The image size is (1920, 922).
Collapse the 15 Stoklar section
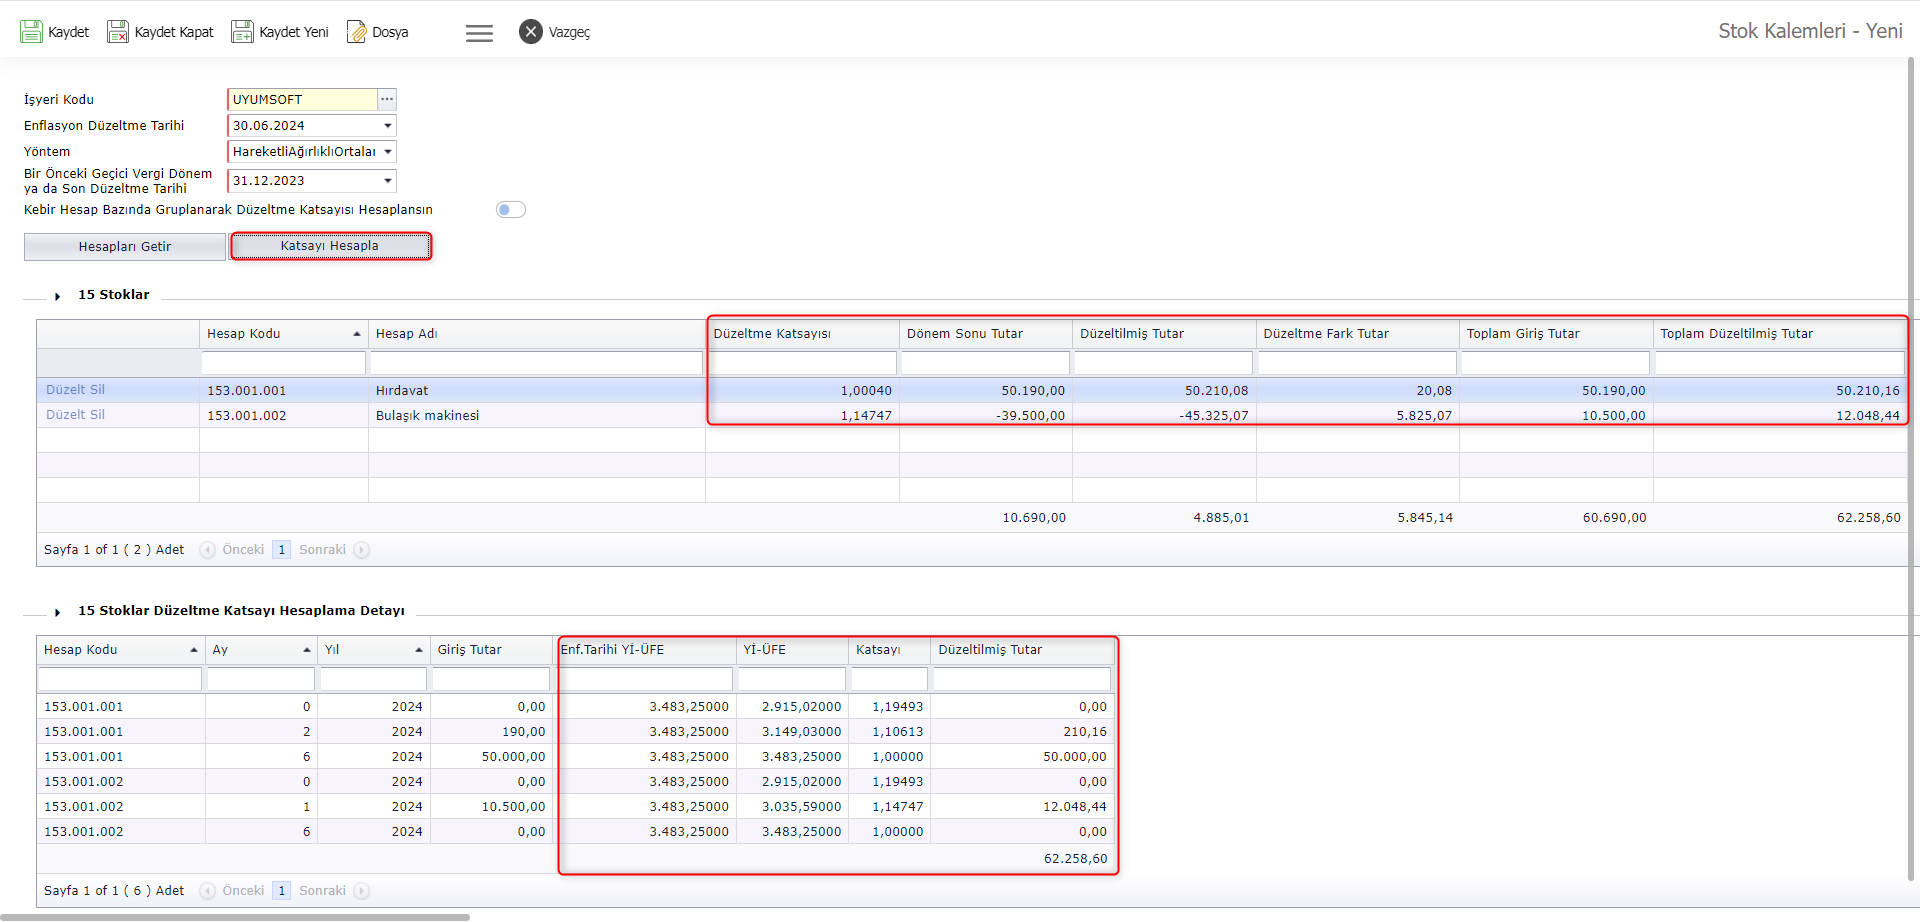(x=58, y=296)
